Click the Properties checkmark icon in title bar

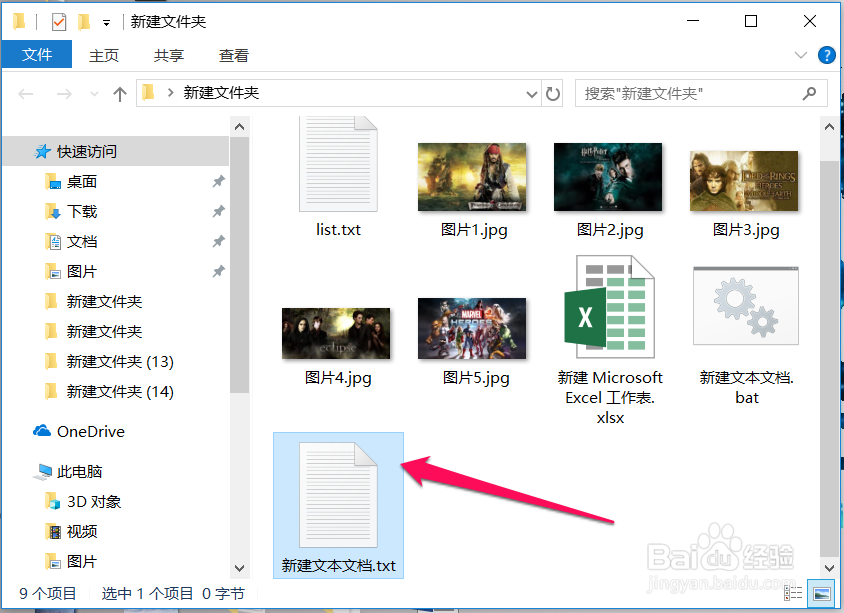click(59, 22)
